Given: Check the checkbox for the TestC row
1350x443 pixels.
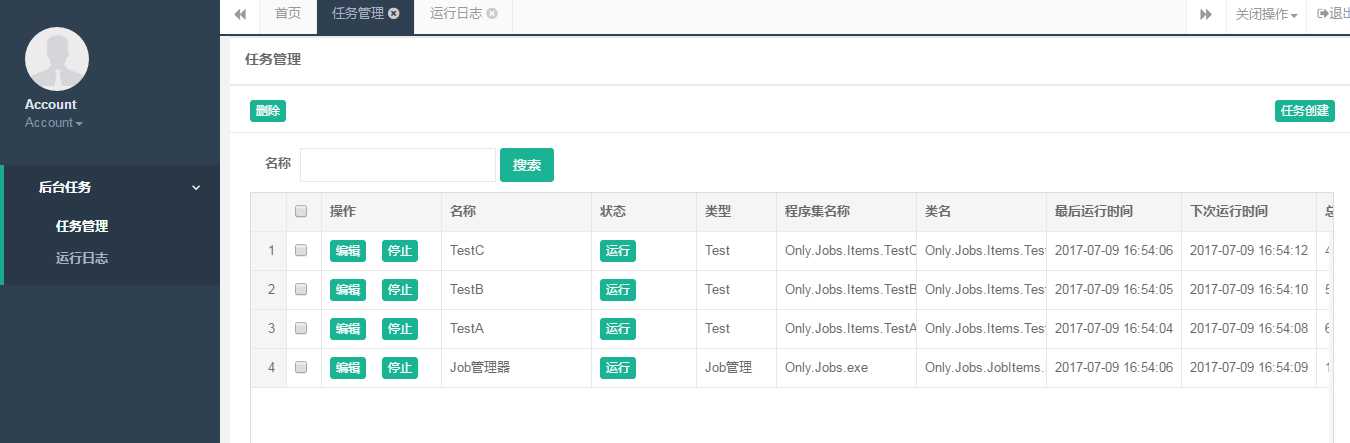Looking at the screenshot, I should (301, 250).
